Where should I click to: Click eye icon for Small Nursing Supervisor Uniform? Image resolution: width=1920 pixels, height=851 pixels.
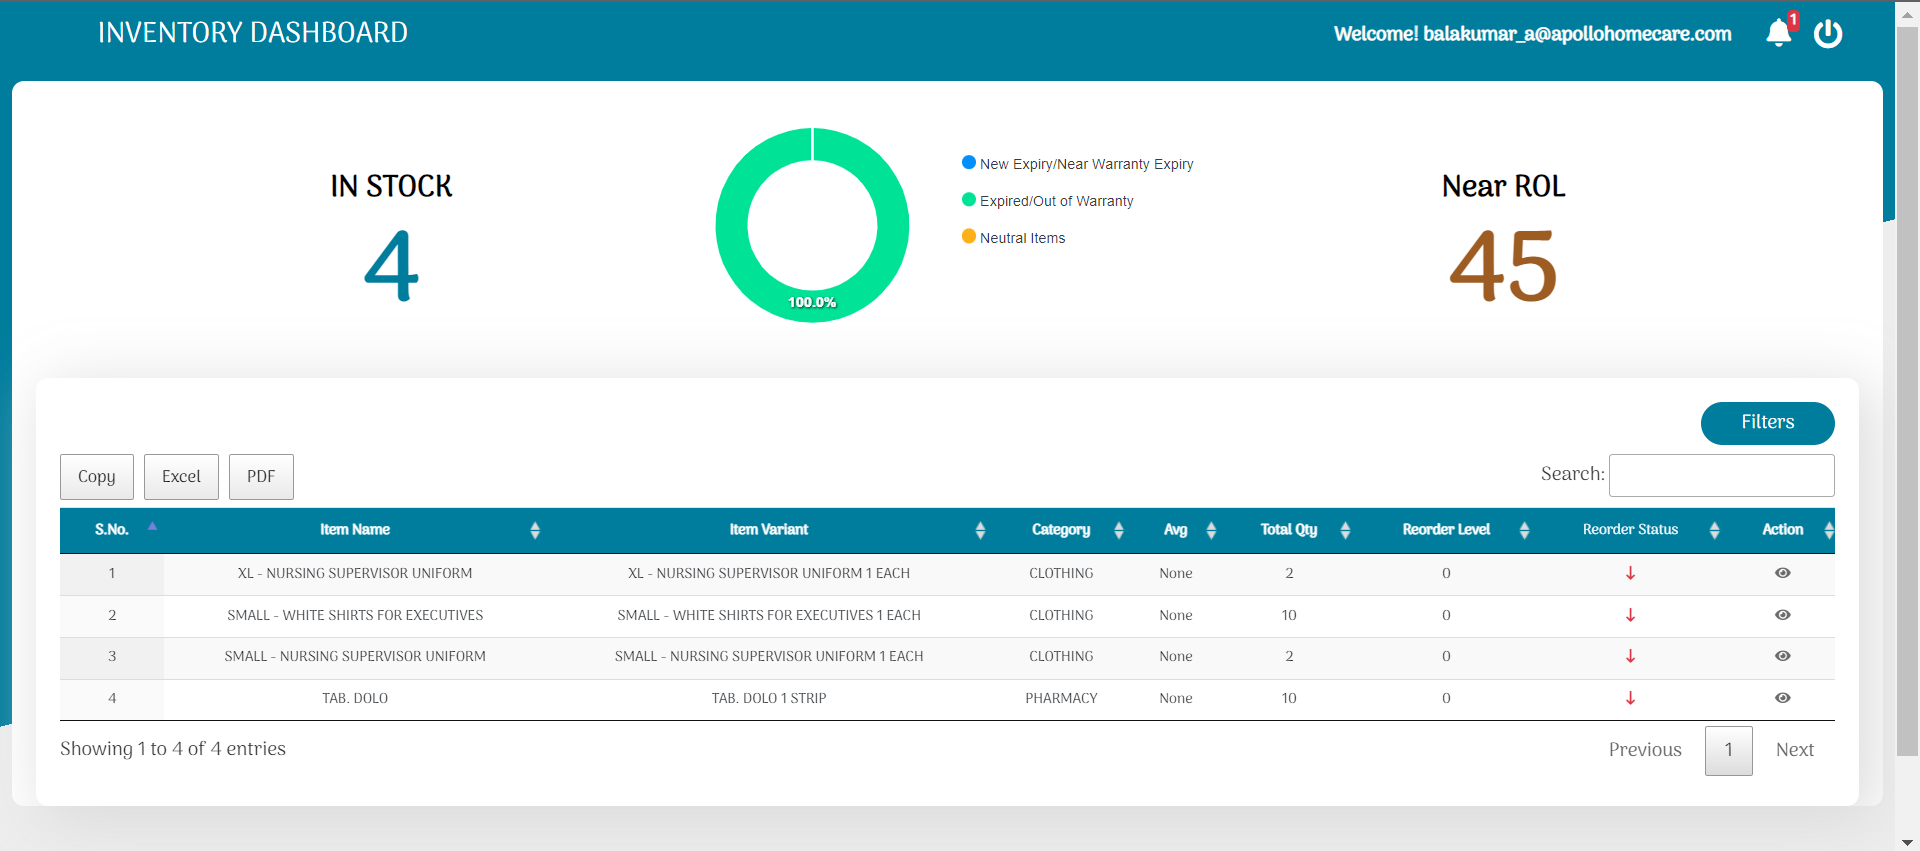(x=1782, y=656)
